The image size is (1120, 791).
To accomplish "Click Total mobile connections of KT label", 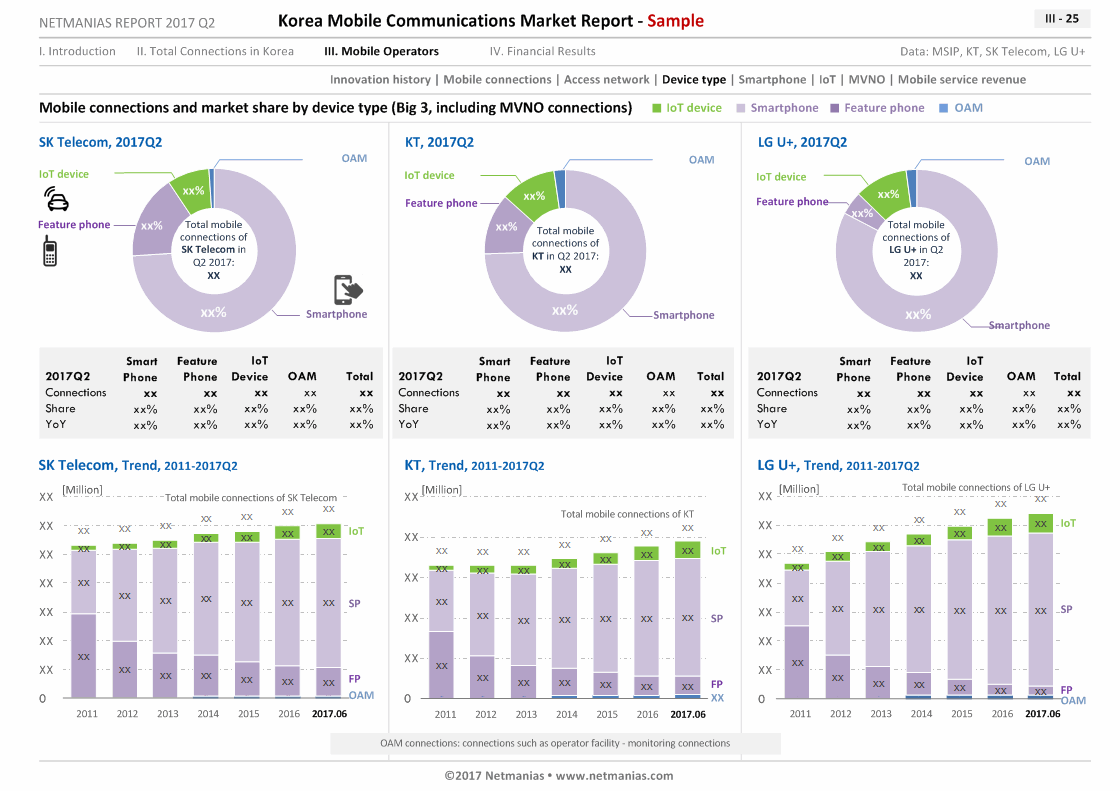I will pos(627,514).
